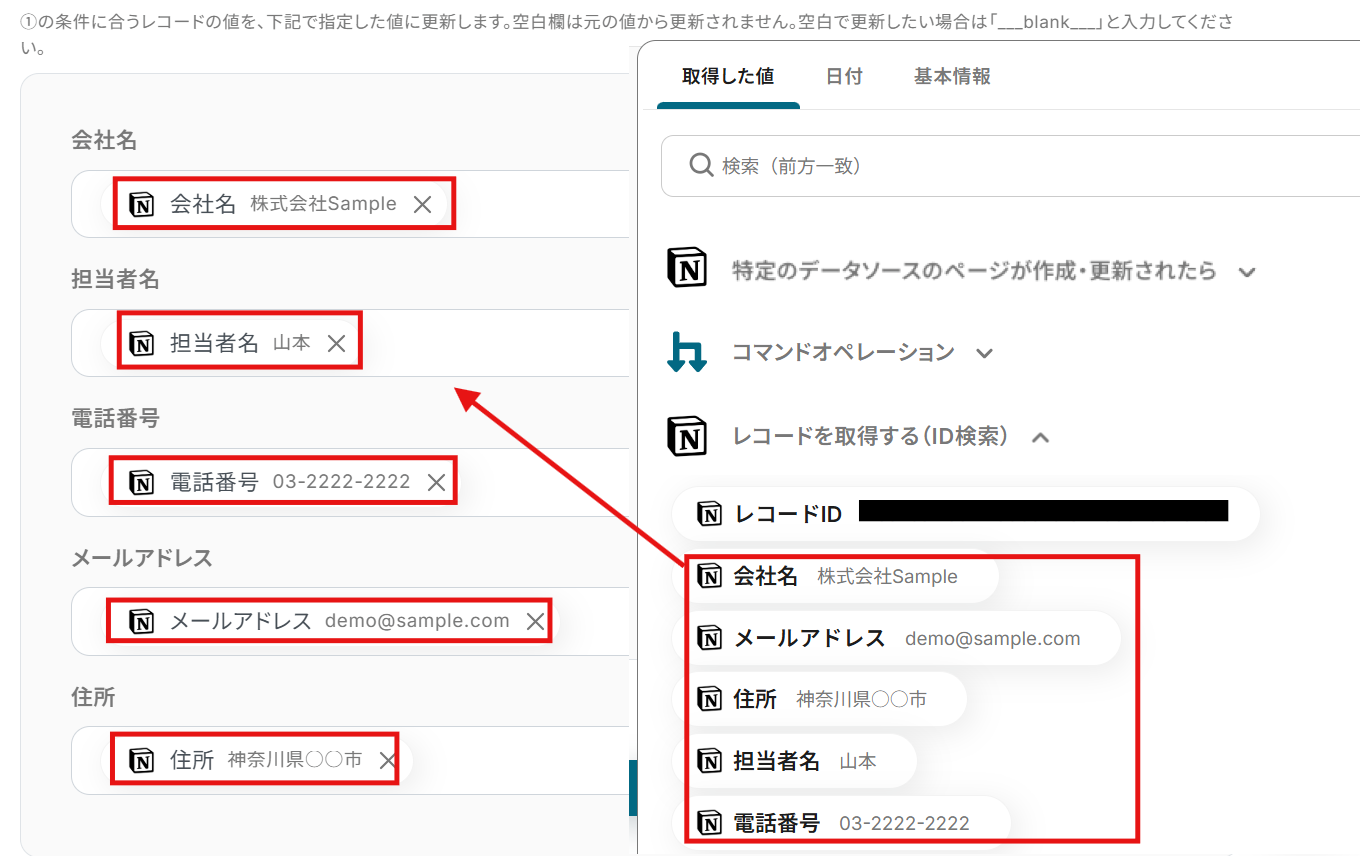Viewport: 1360px width, 856px height.
Task: Remove the 会社名 chip with its X
Action: coord(422,204)
